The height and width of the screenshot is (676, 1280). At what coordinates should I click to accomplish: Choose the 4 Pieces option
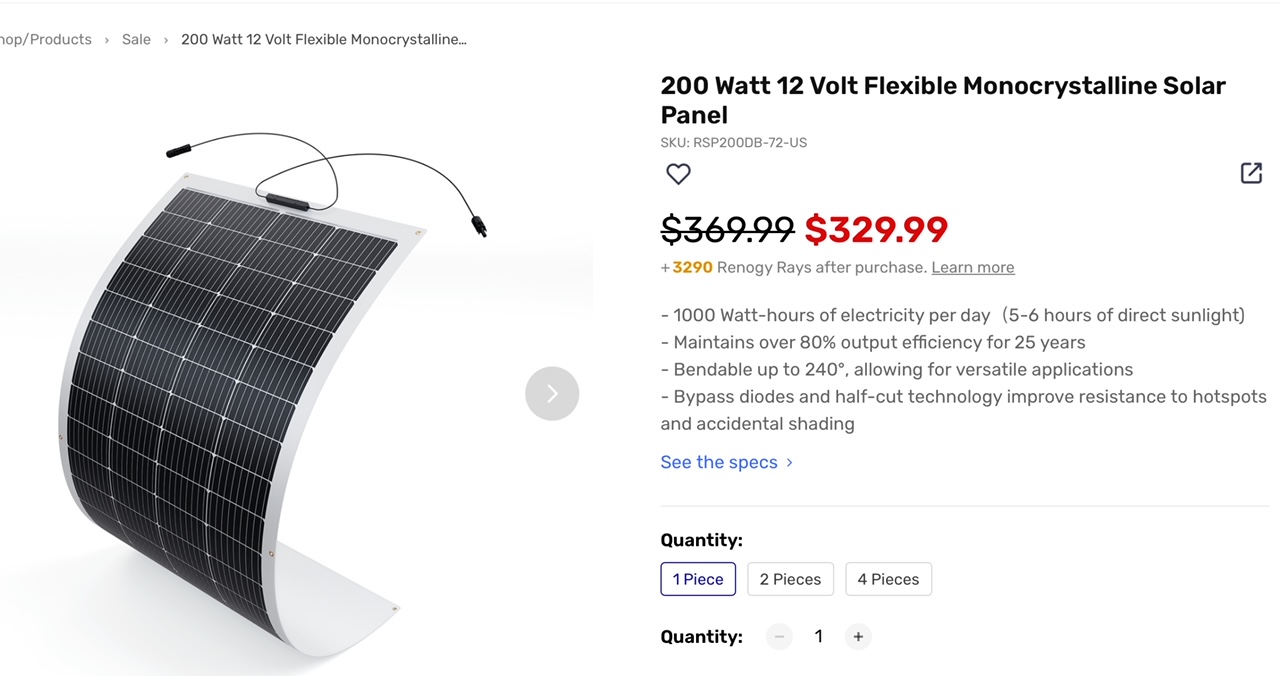pyautogui.click(x=888, y=579)
